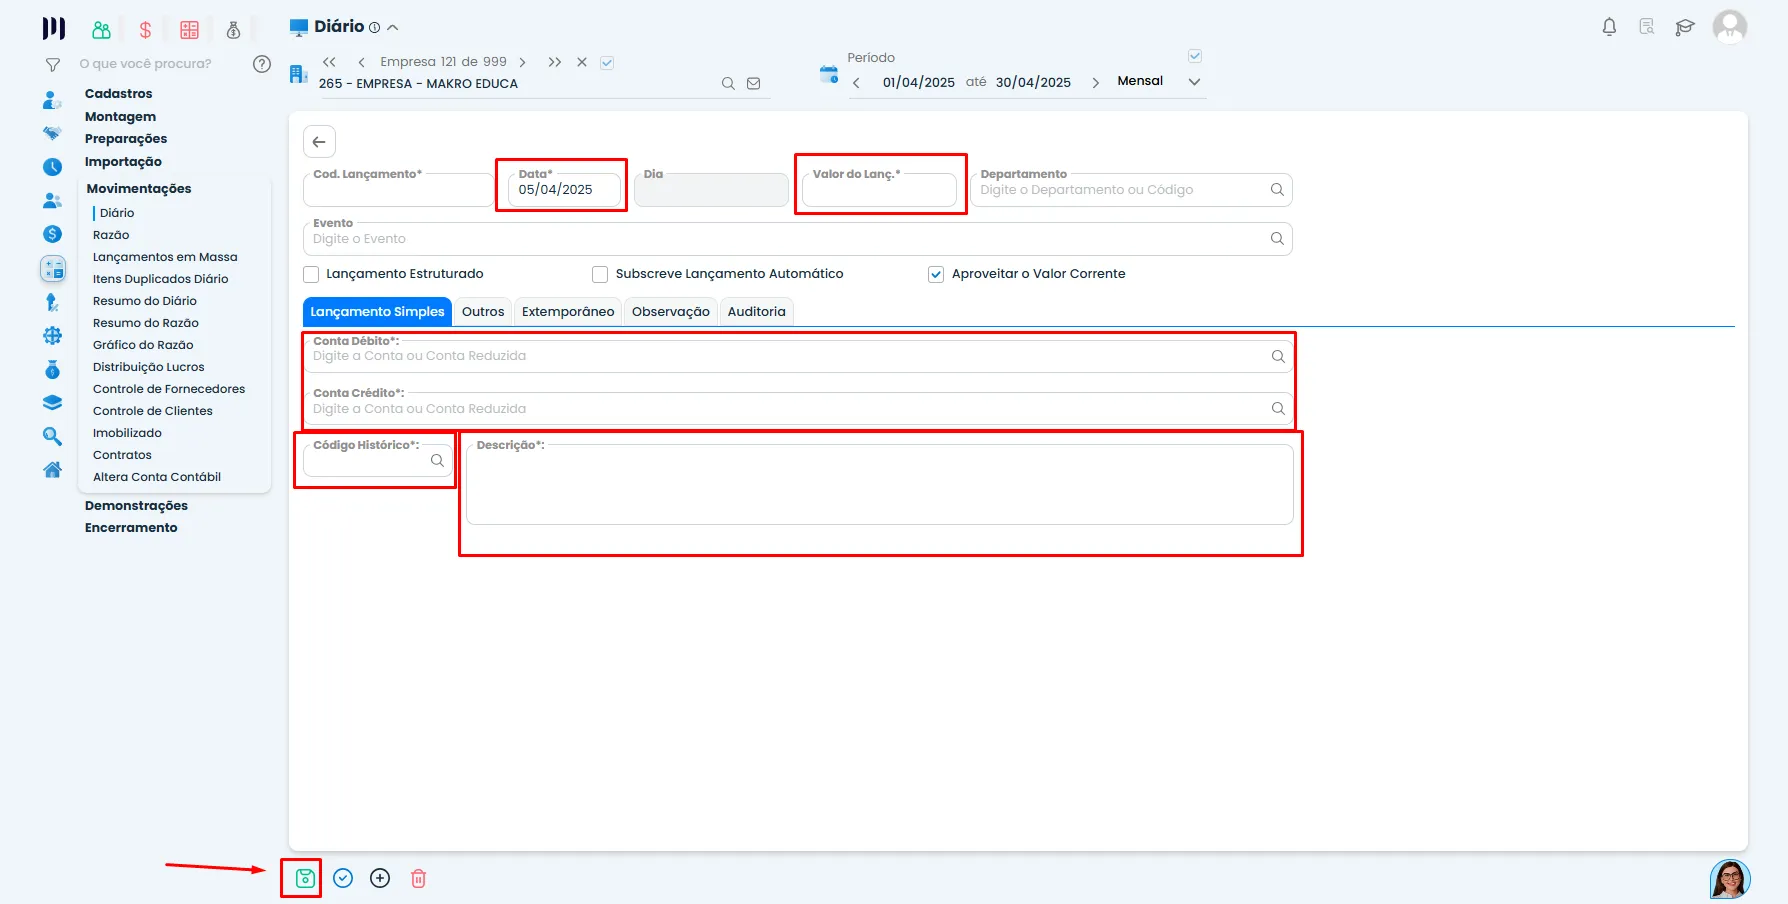Image resolution: width=1788 pixels, height=904 pixels.
Task: Delete entry using red trash icon
Action: [418, 878]
